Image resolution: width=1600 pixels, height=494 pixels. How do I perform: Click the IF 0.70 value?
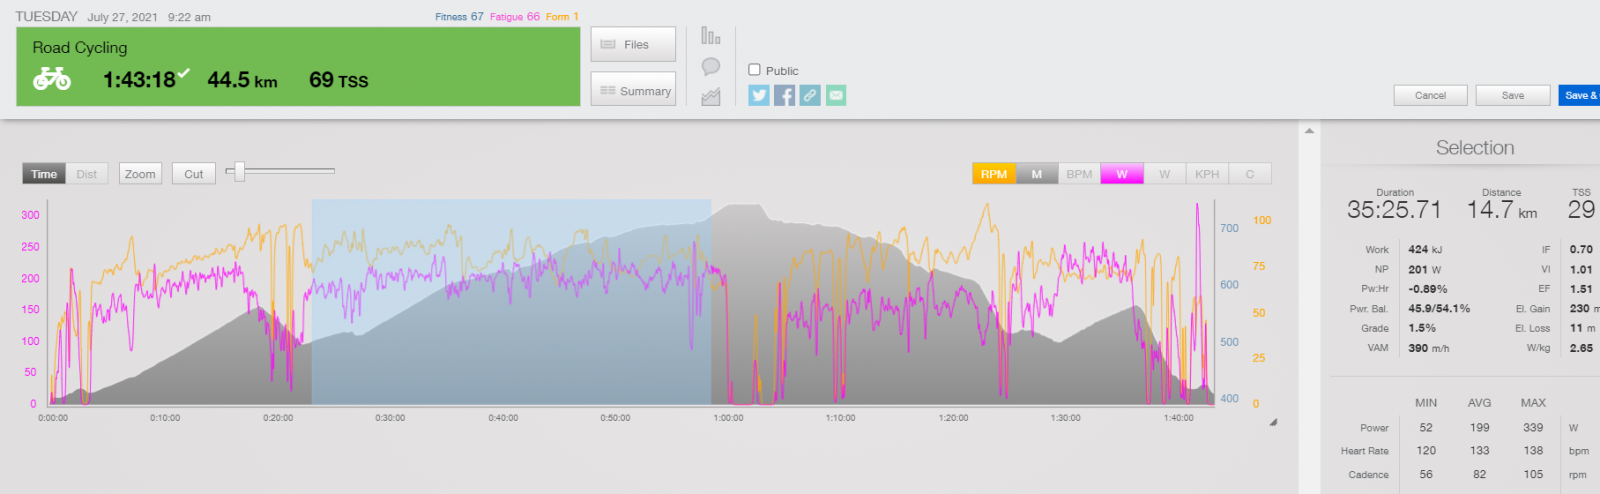(x=1581, y=250)
